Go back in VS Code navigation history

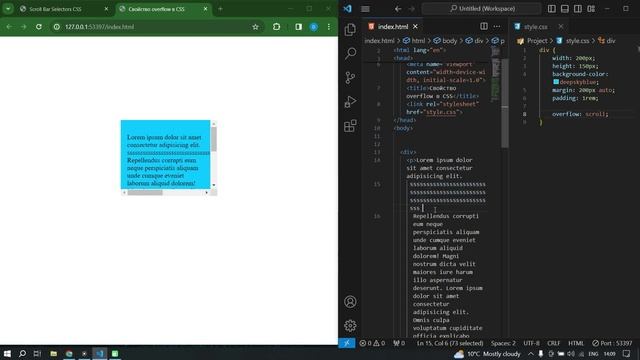[398, 9]
